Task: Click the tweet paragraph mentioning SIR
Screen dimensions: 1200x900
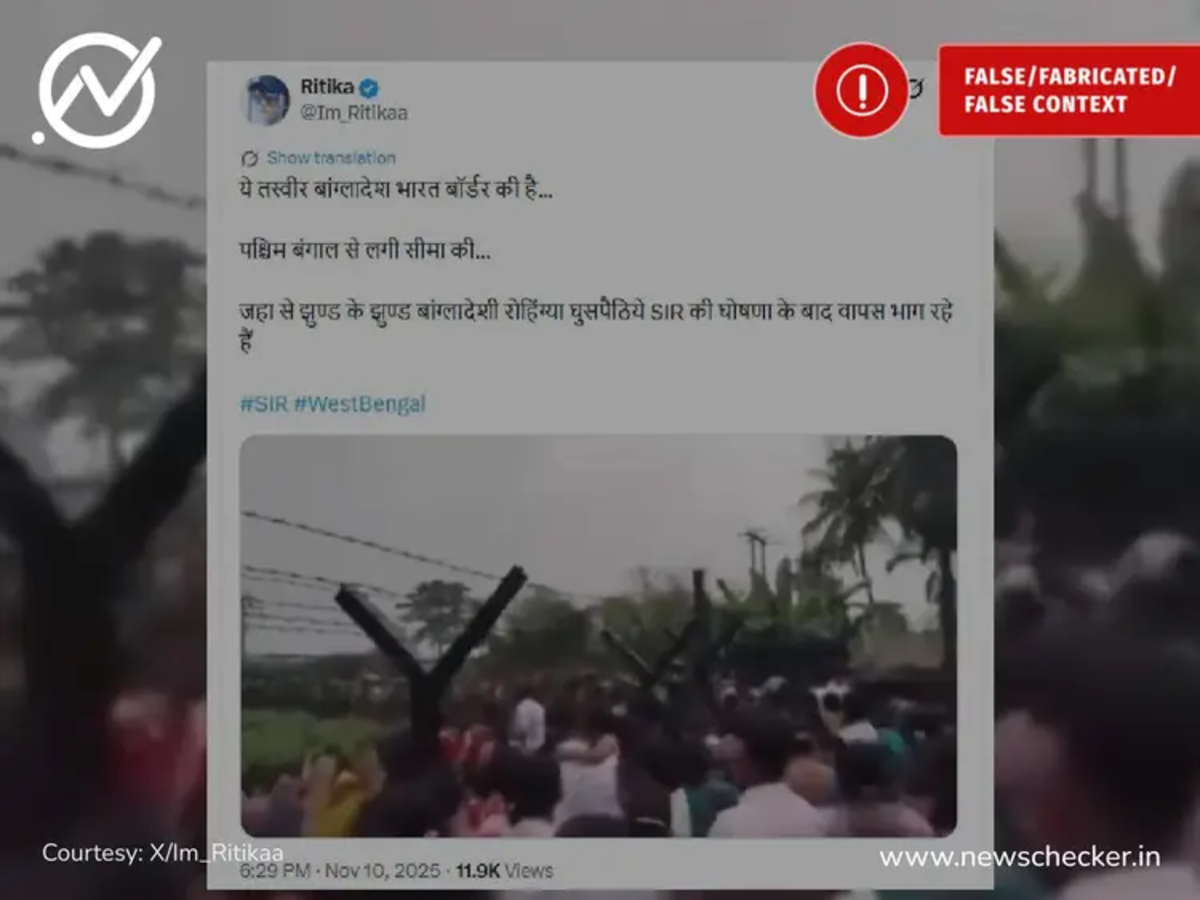Action: 596,326
